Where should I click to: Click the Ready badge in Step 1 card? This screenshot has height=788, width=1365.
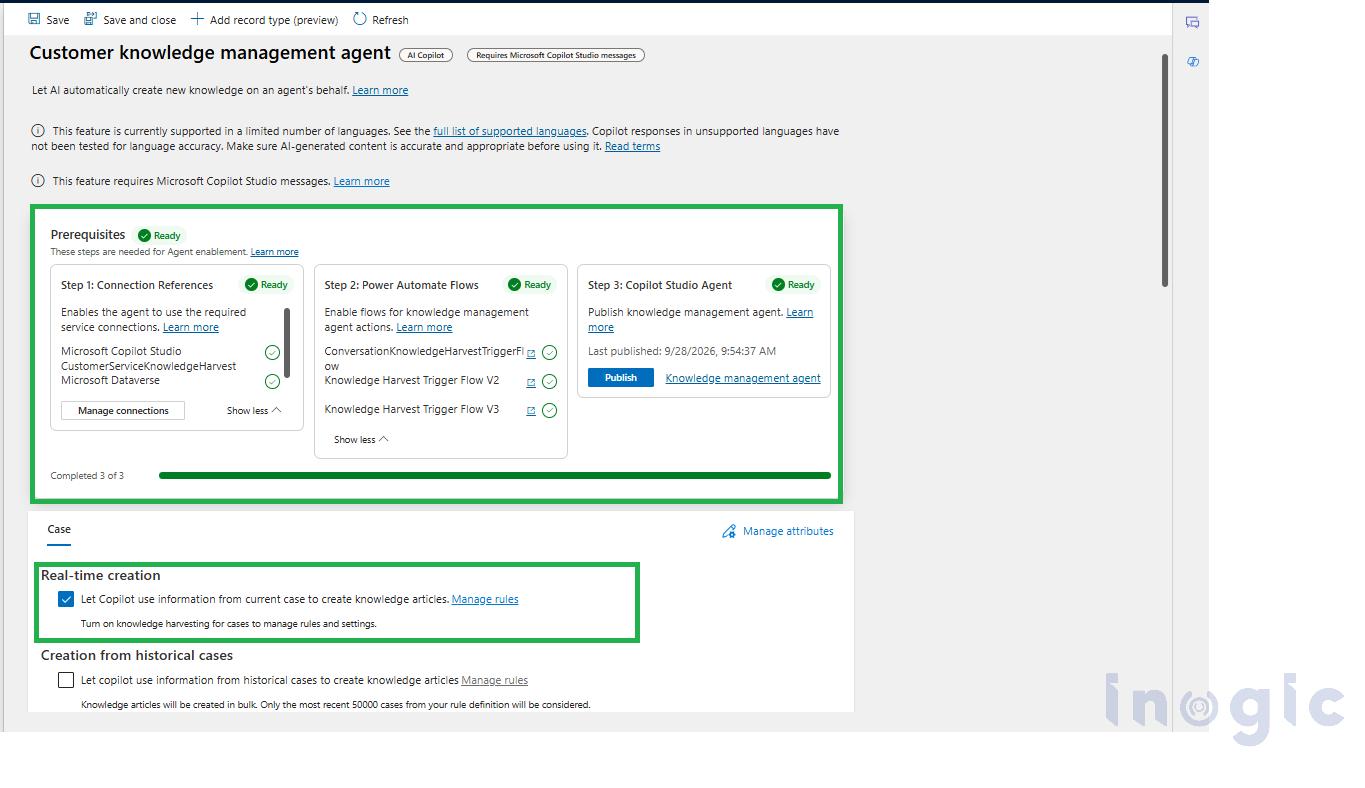(267, 285)
